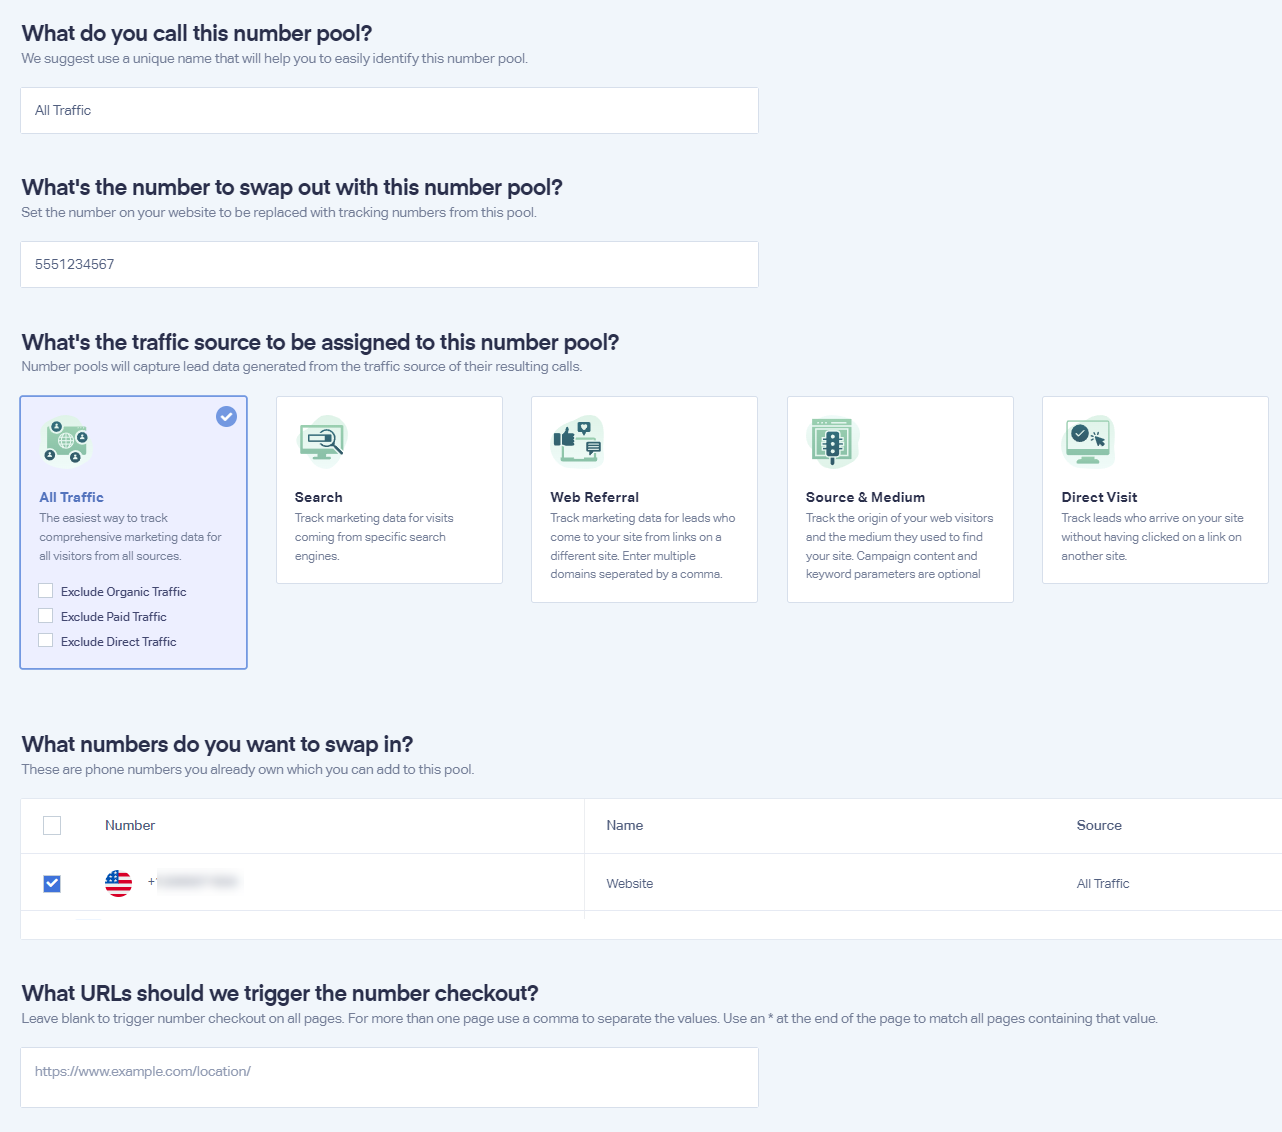The image size is (1282, 1132).
Task: Uncheck the Website number row checkbox
Action: (52, 883)
